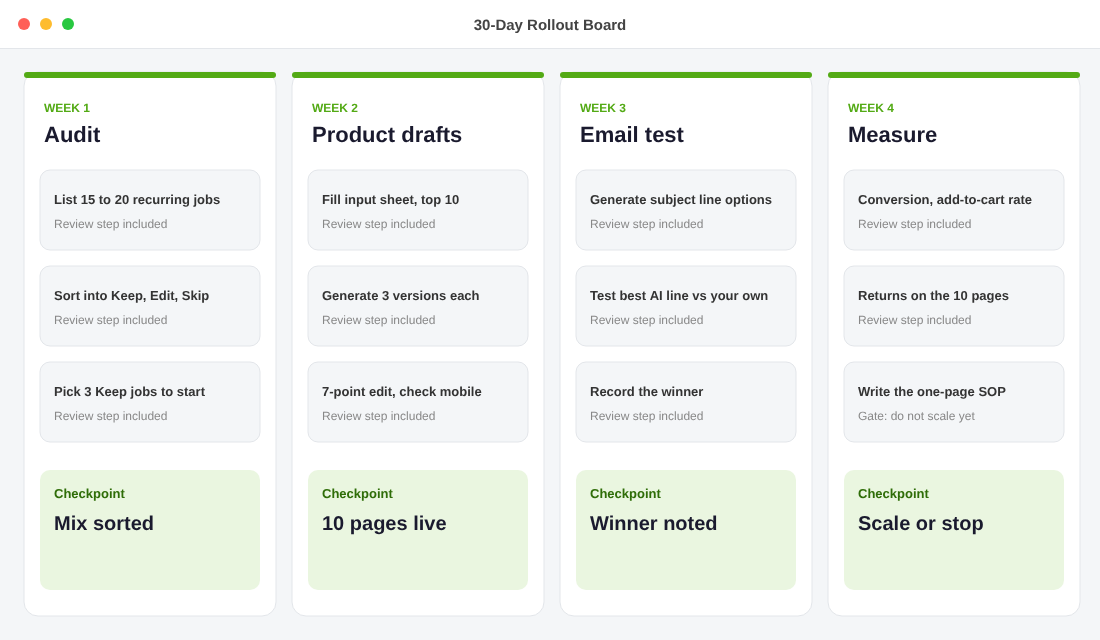Click the 'Checkpoint' label above 'Mix sorted'

point(89,494)
